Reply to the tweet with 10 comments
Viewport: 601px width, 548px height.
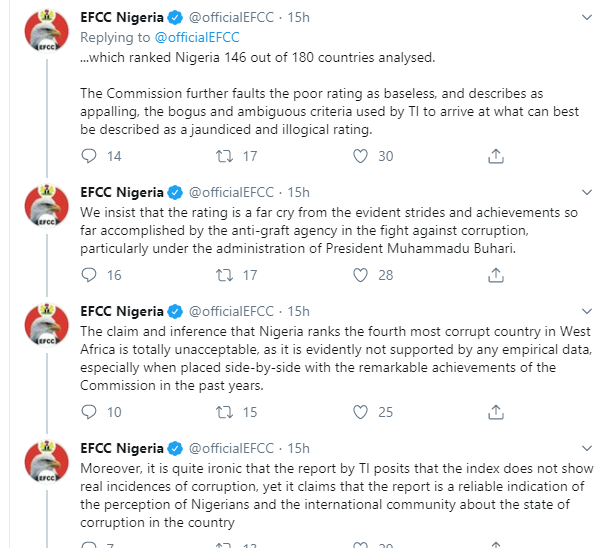click(x=89, y=412)
